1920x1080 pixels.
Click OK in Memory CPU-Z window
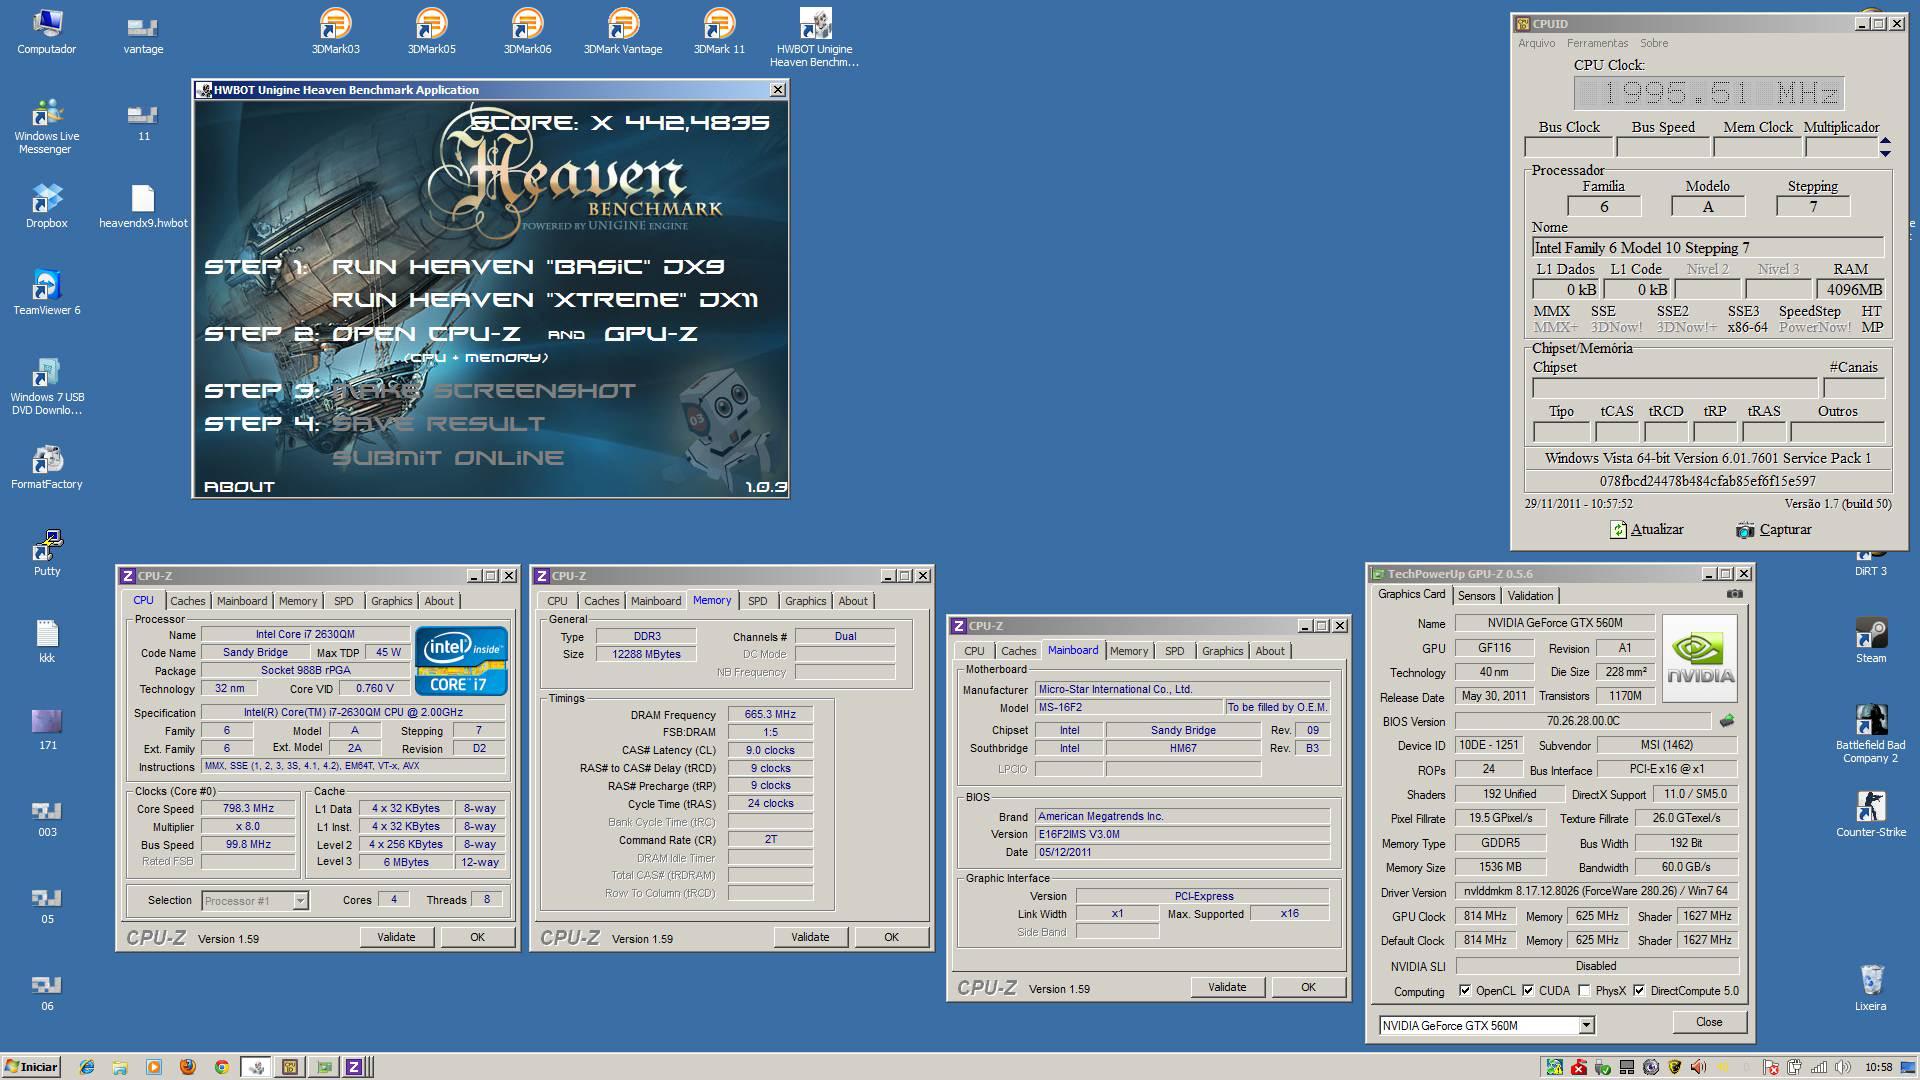(891, 937)
